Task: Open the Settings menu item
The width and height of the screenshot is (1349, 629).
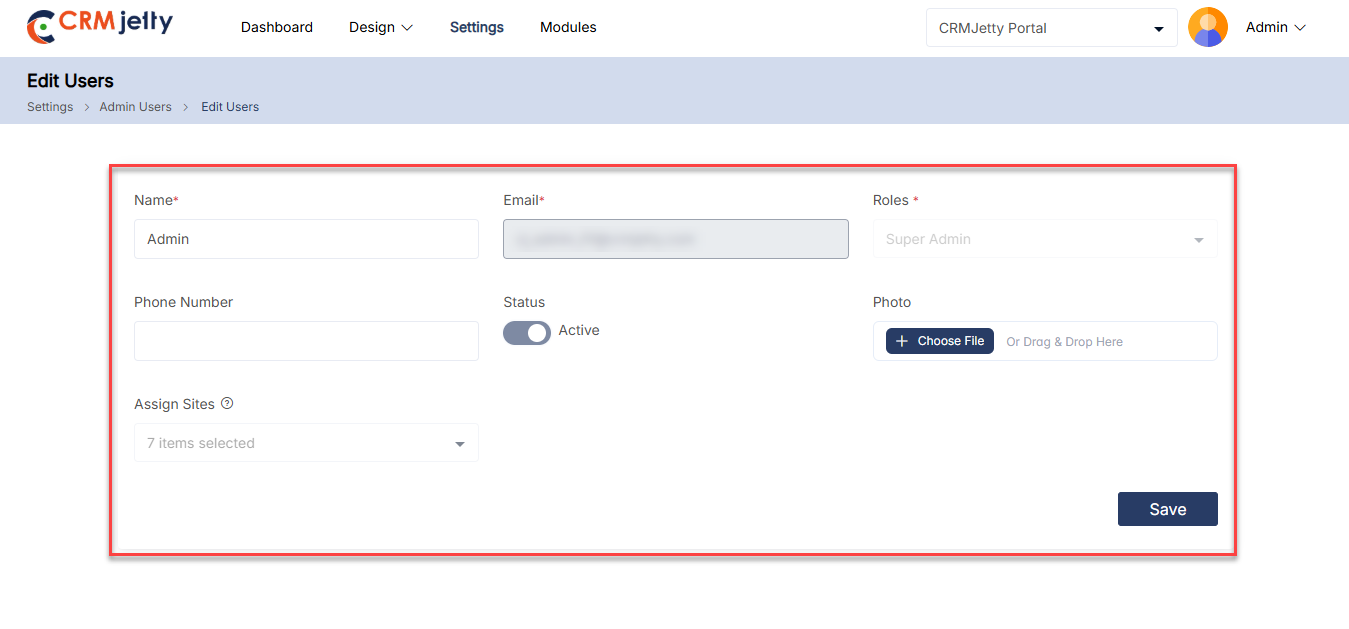Action: pos(477,28)
